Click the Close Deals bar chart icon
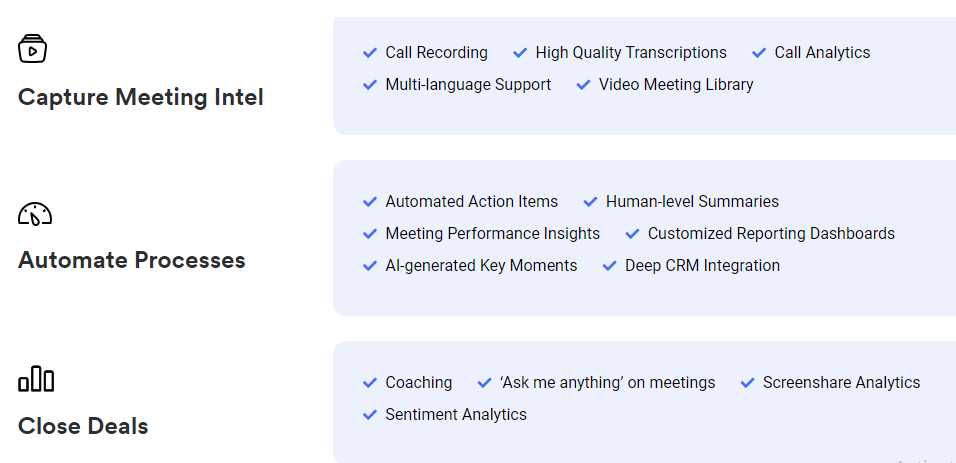 pos(36,379)
